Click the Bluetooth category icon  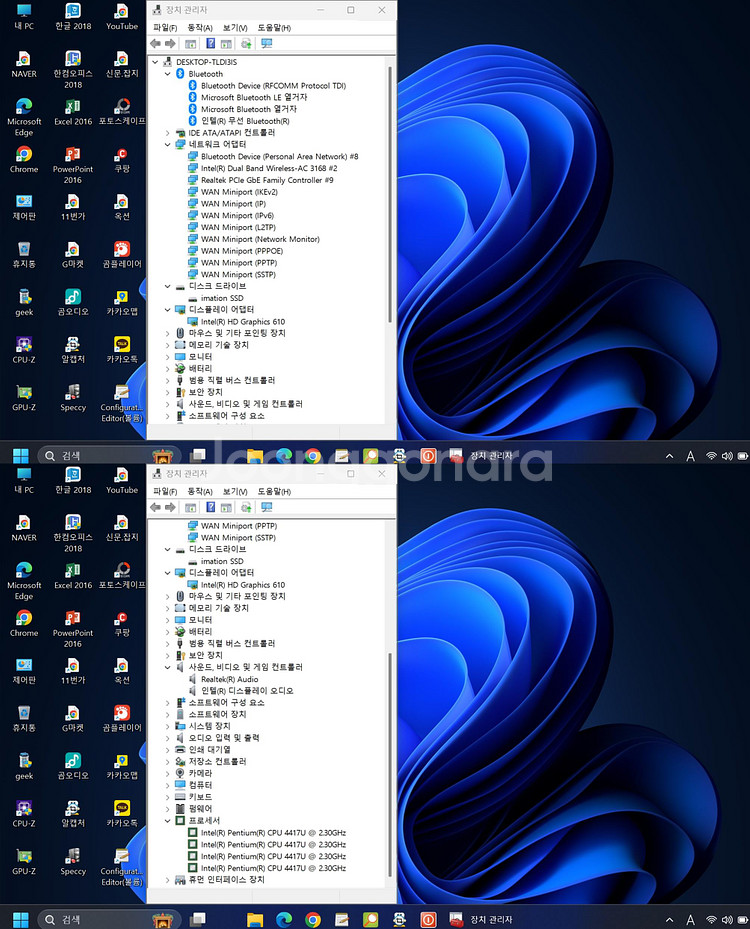point(180,73)
